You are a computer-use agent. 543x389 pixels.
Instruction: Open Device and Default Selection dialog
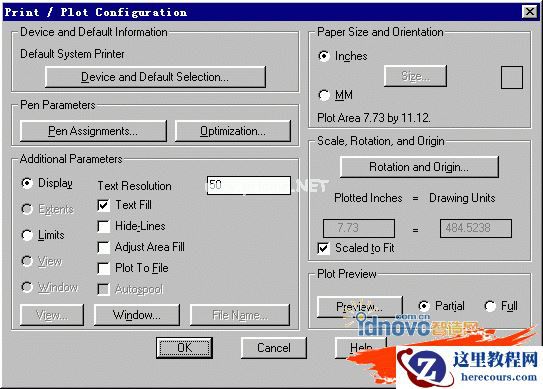(155, 77)
